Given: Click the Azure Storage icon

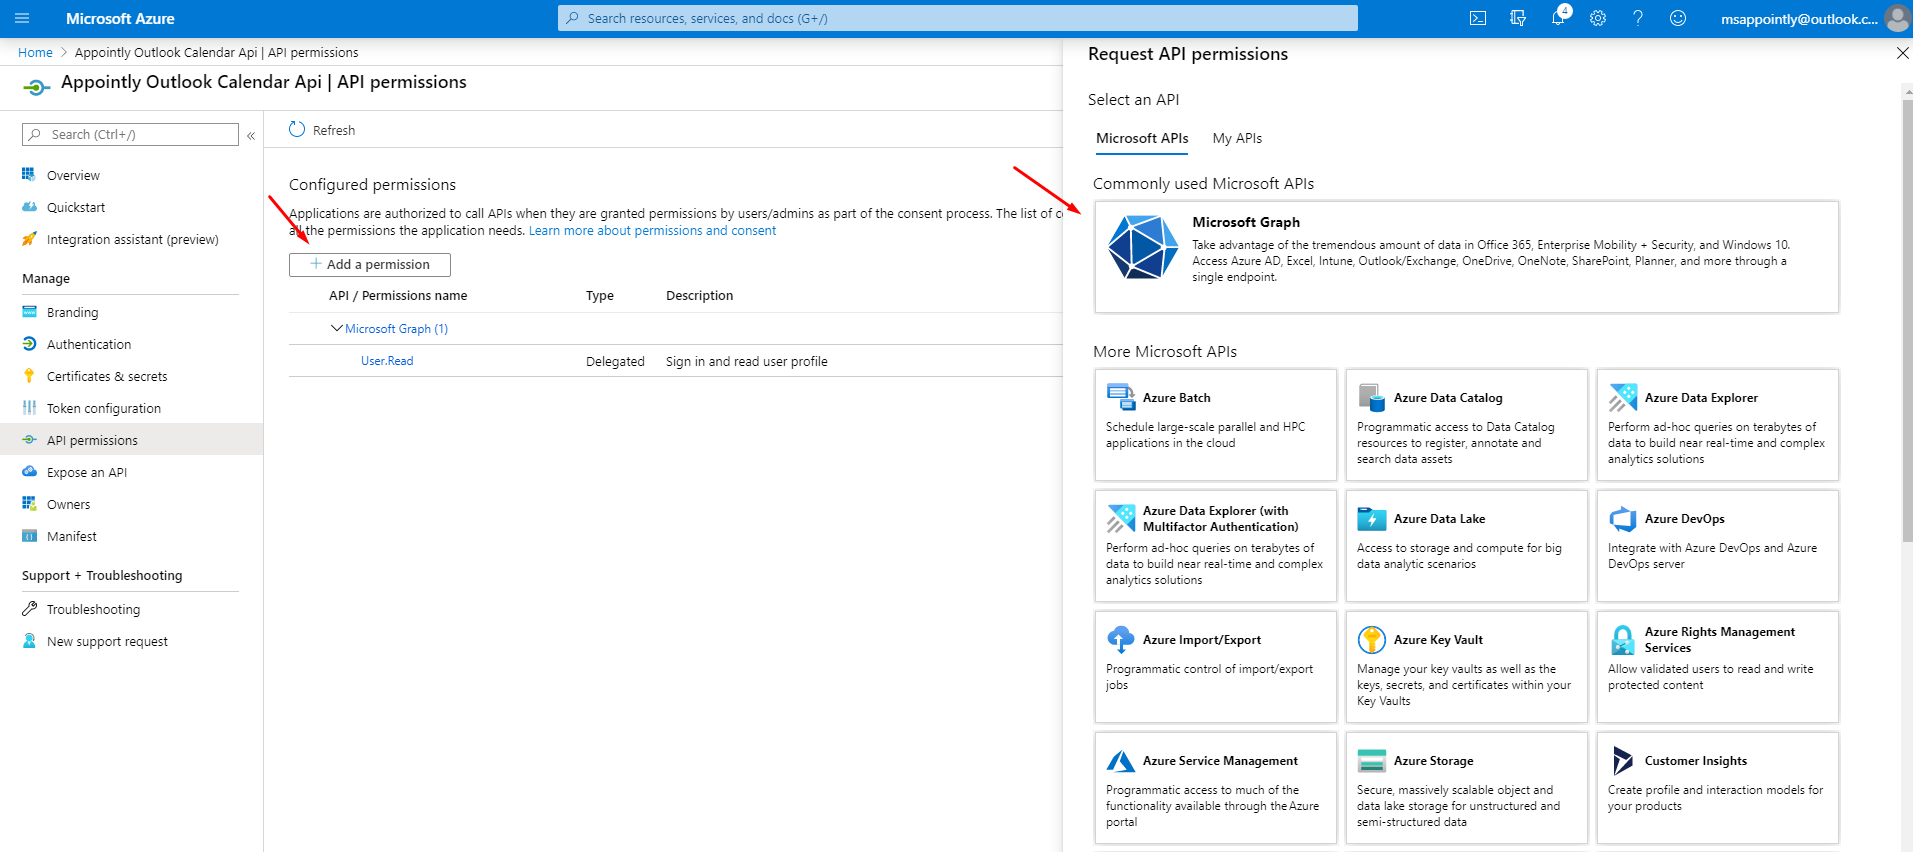Looking at the screenshot, I should click(1372, 760).
